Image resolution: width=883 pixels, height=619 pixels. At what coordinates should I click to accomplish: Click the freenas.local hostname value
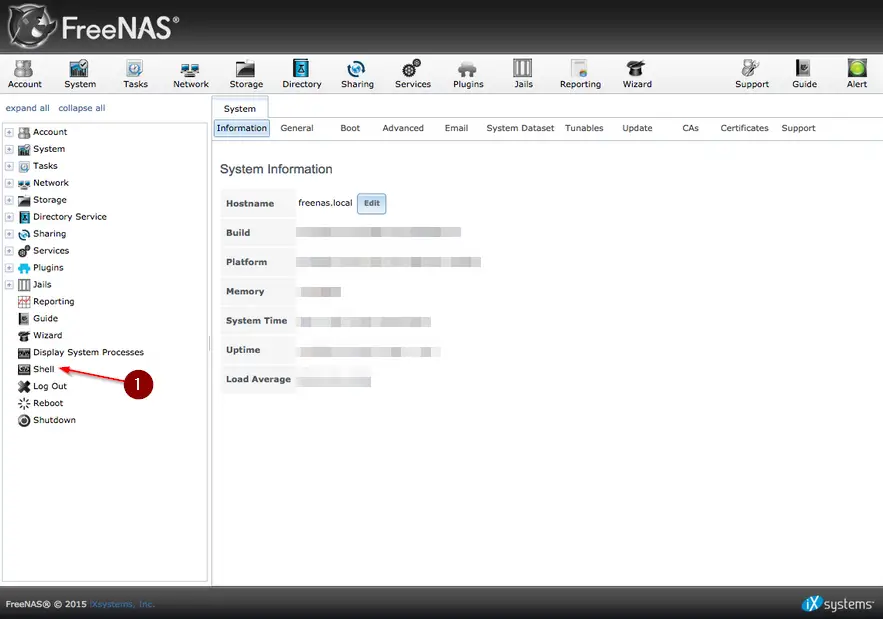(325, 203)
